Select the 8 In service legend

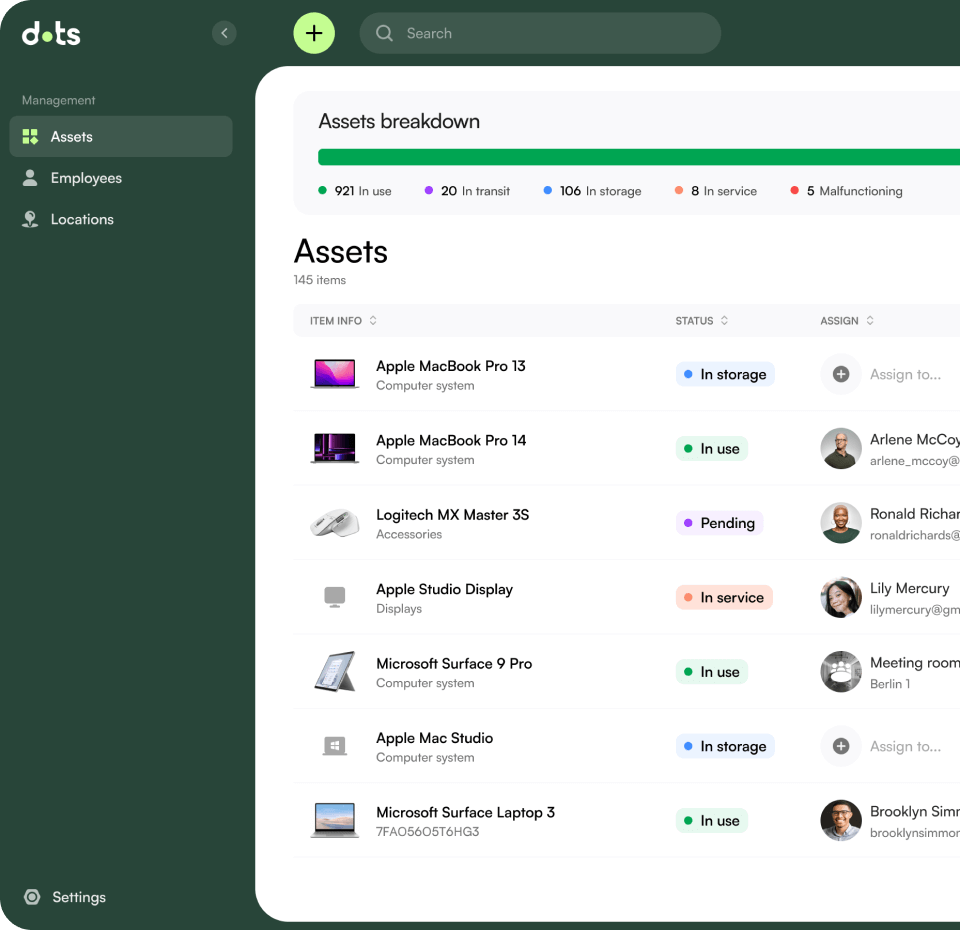716,191
